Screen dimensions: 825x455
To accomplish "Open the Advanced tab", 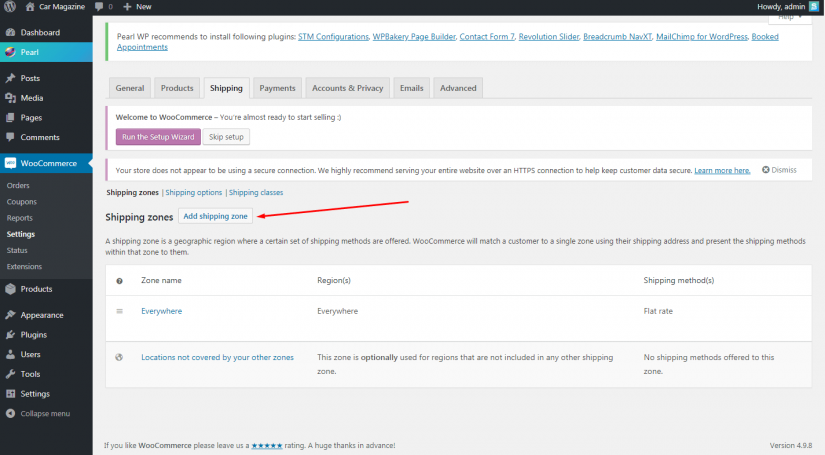I will [458, 88].
